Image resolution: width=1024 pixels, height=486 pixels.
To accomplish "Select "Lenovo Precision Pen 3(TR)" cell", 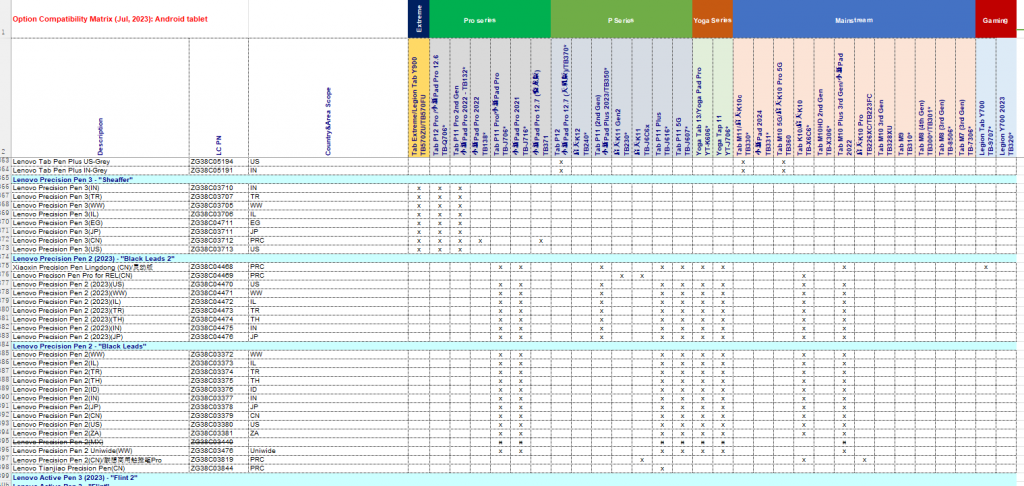I will point(101,197).
